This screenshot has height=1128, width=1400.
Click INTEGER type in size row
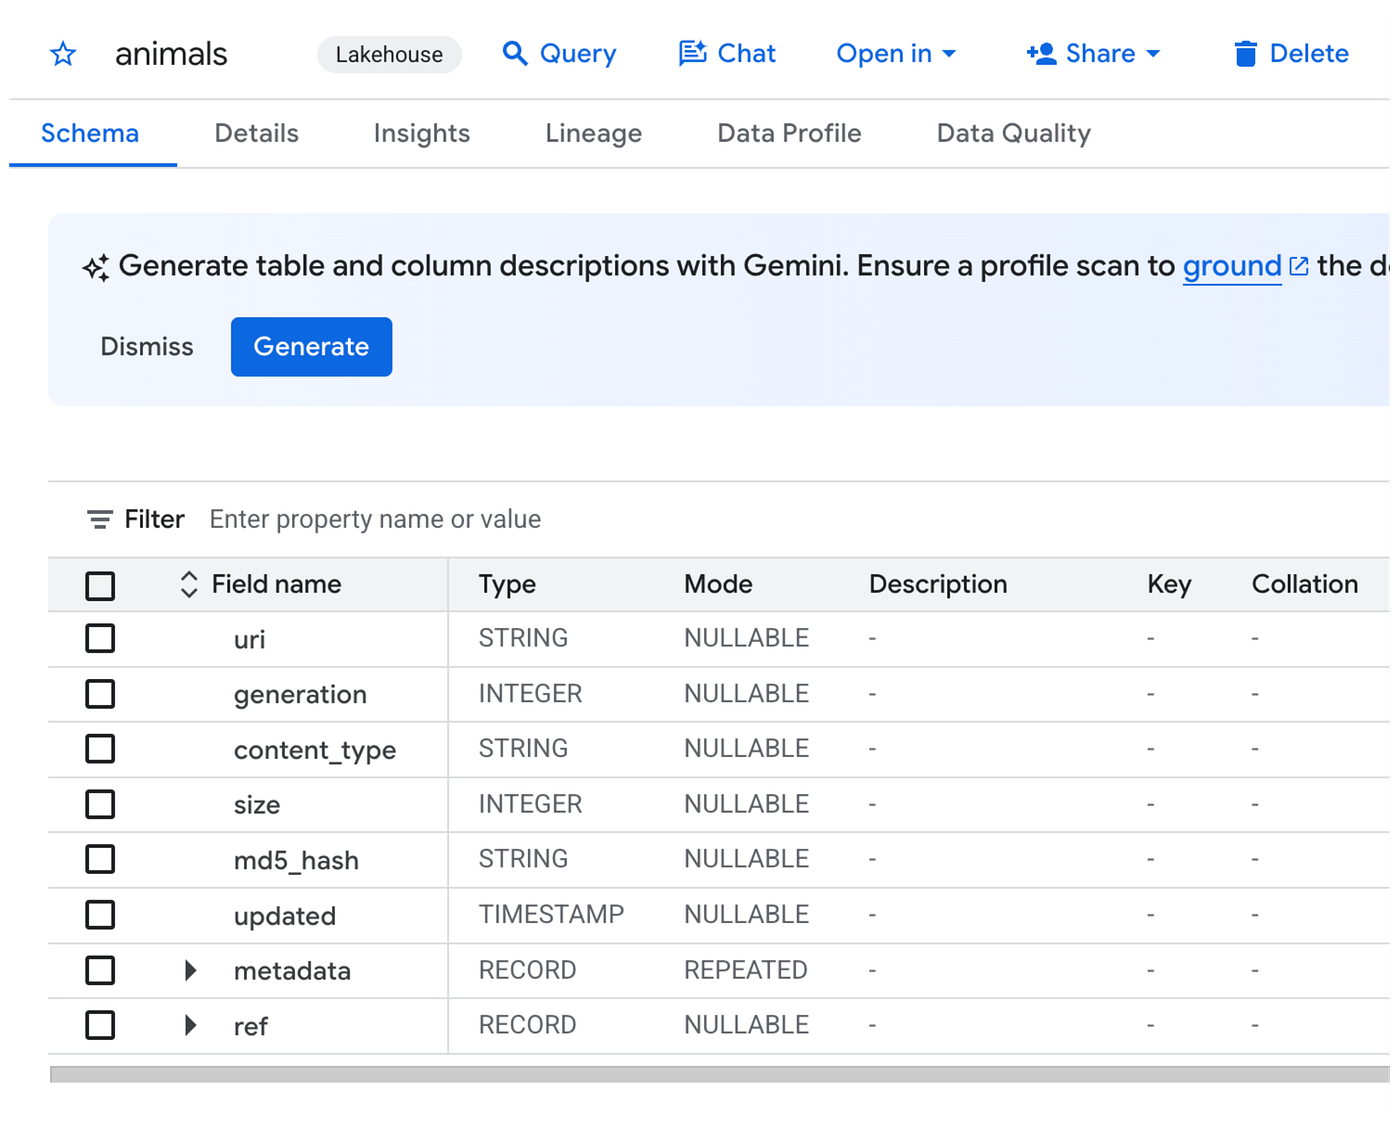coord(530,804)
